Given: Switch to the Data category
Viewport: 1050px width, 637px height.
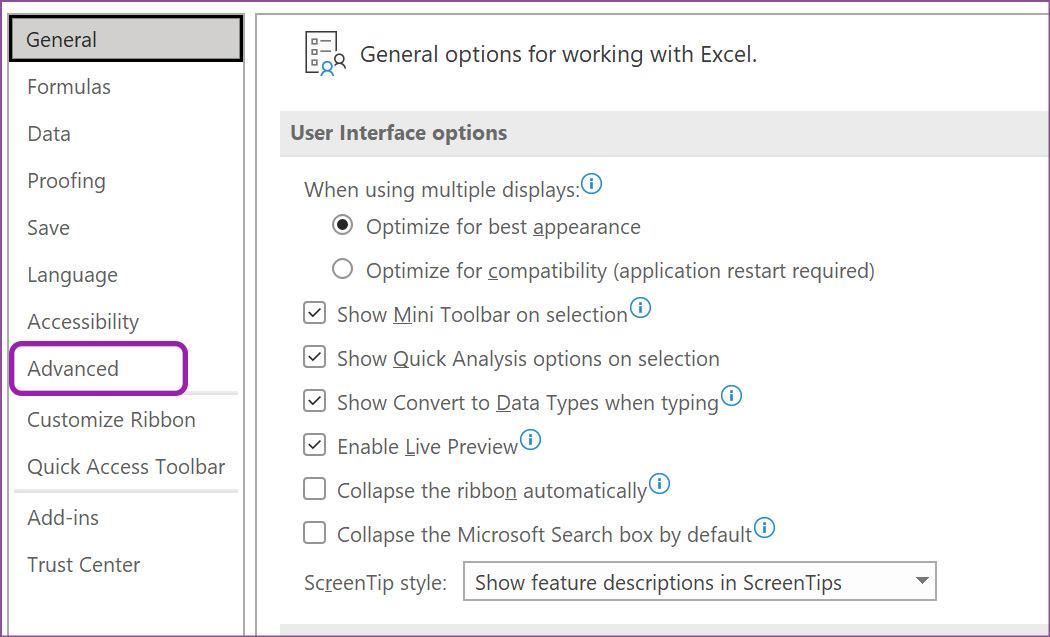Looking at the screenshot, I should (x=48, y=133).
